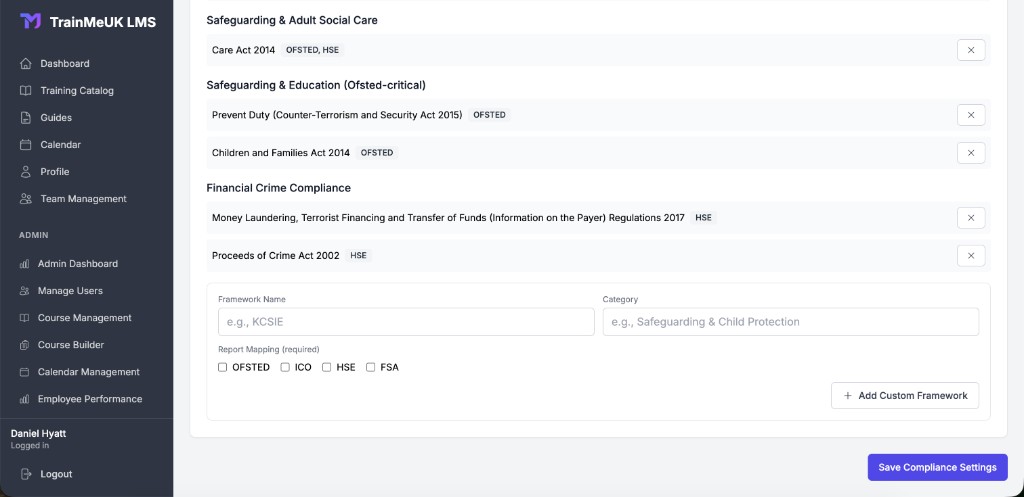Viewport: 1024px width, 497px height.
Task: Click the Guides document icon
Action: click(25, 118)
